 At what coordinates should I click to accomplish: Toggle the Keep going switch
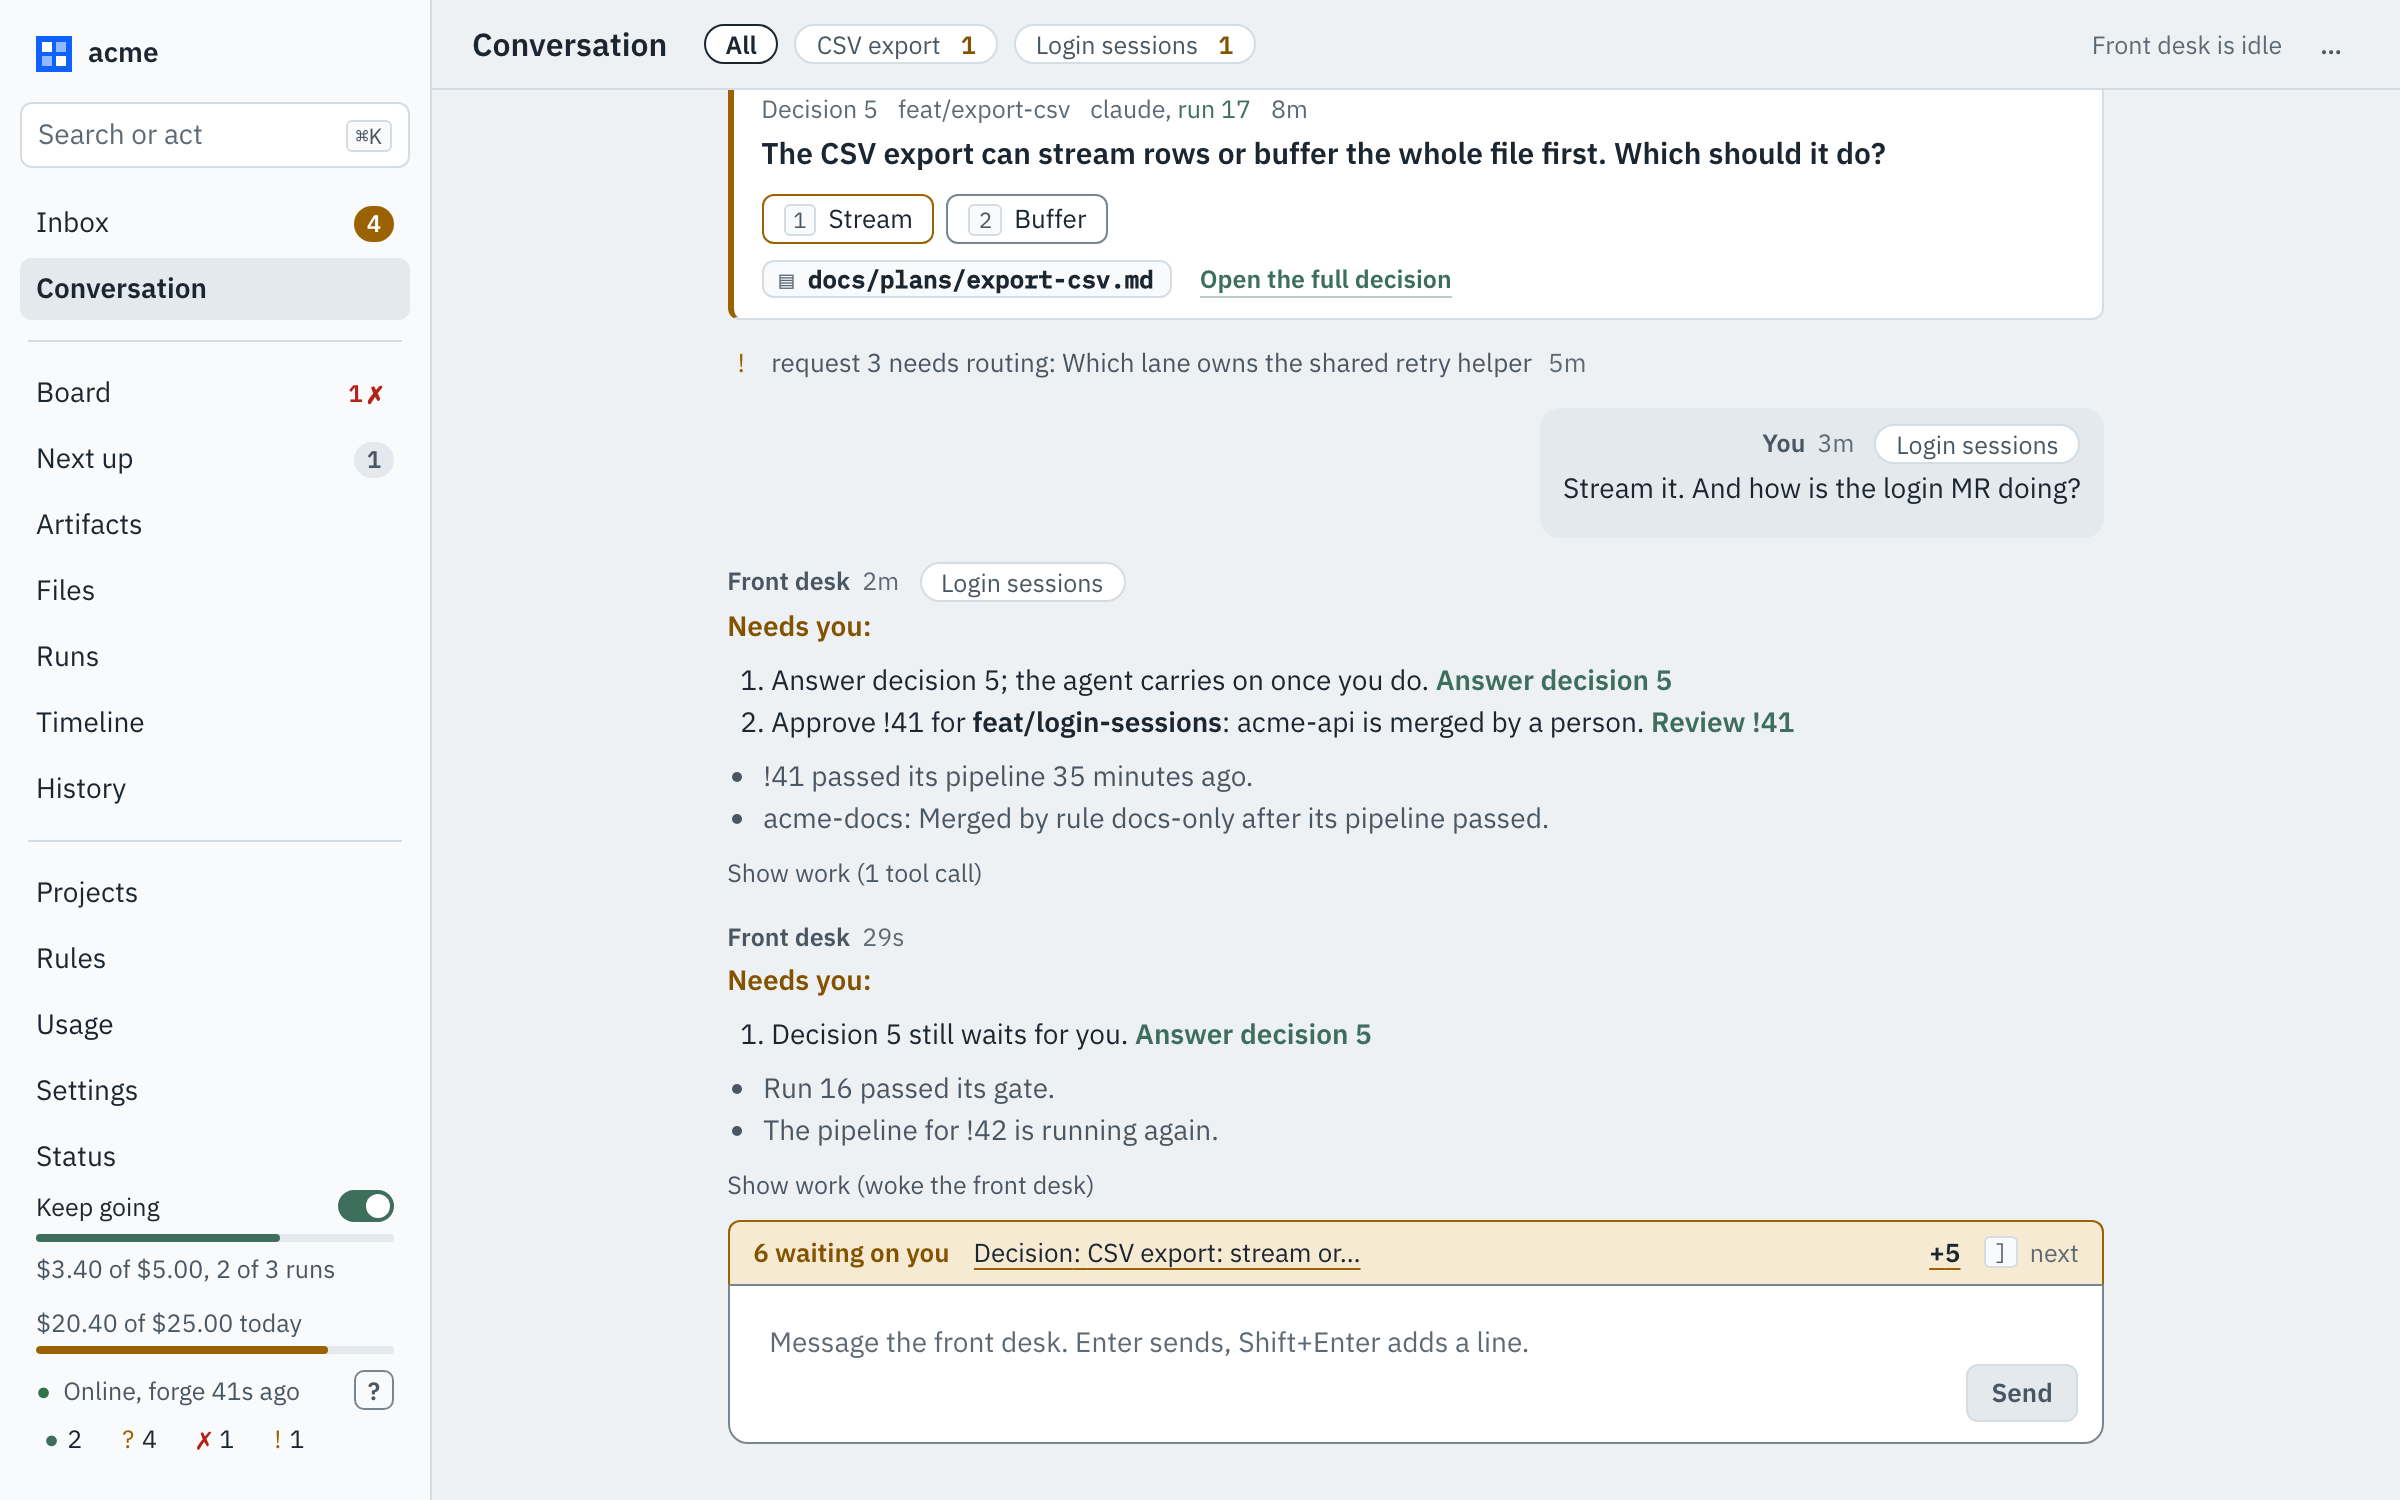point(365,1207)
